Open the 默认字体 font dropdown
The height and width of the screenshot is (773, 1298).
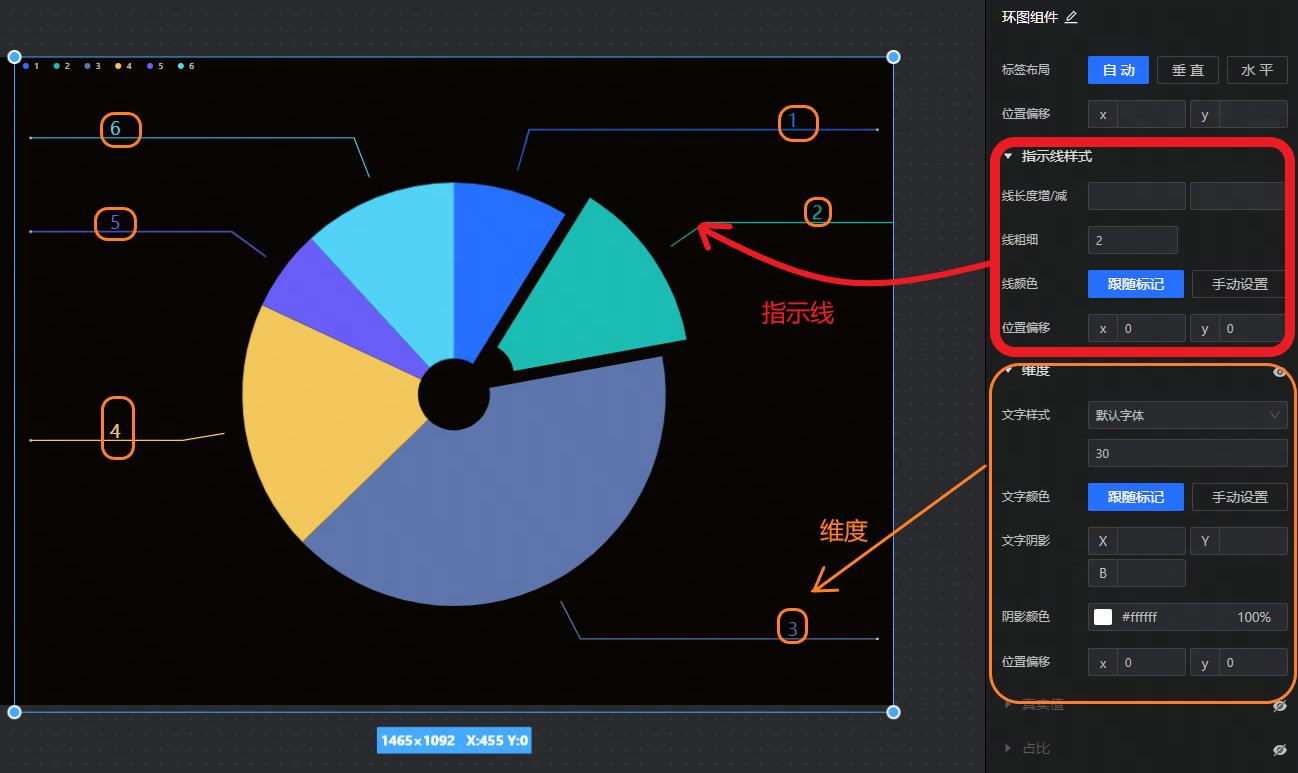1187,415
